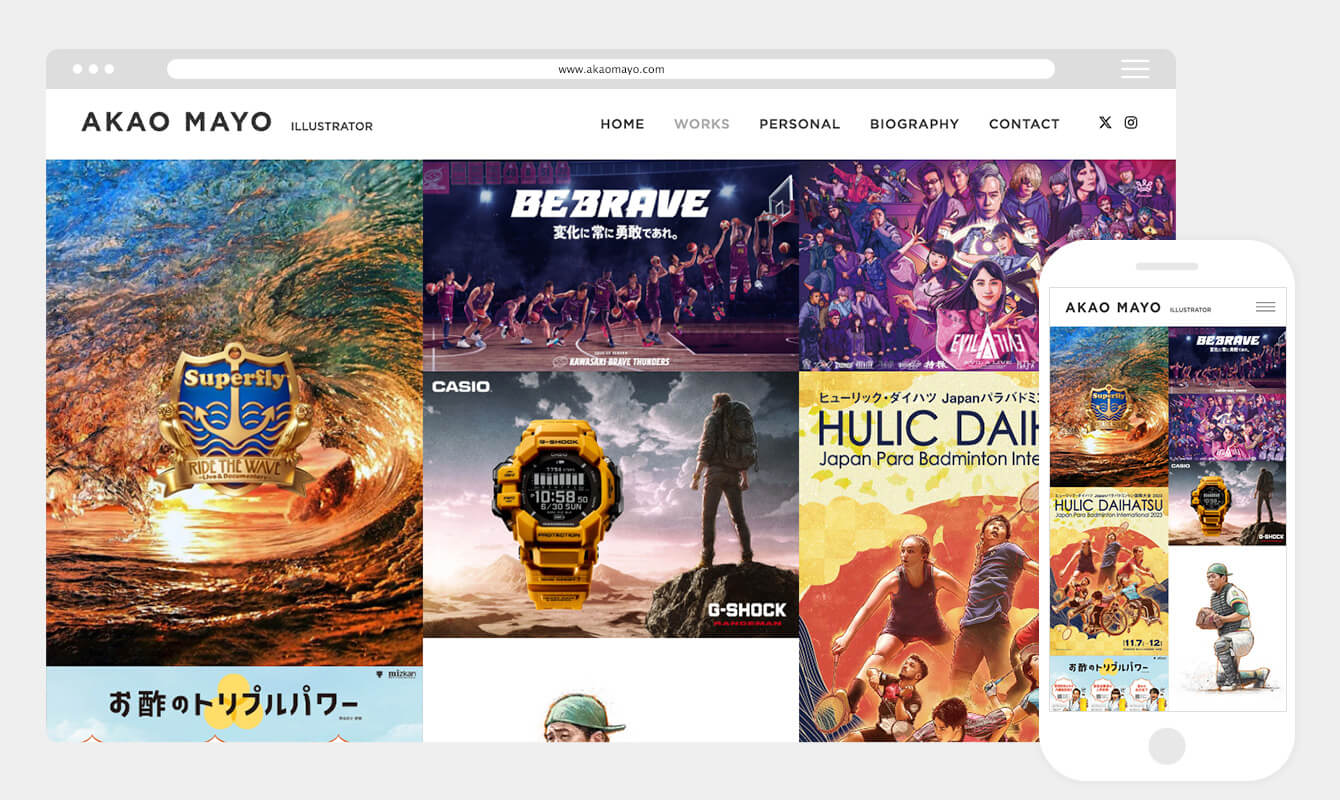
Task: Open the Instagram social icon
Action: [x=1131, y=123]
